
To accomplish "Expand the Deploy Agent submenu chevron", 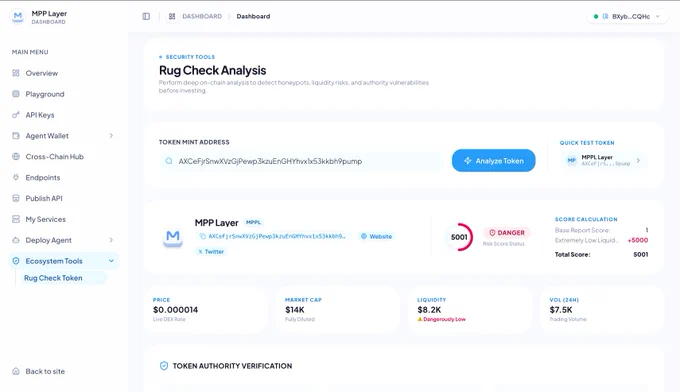I will pyautogui.click(x=111, y=240).
